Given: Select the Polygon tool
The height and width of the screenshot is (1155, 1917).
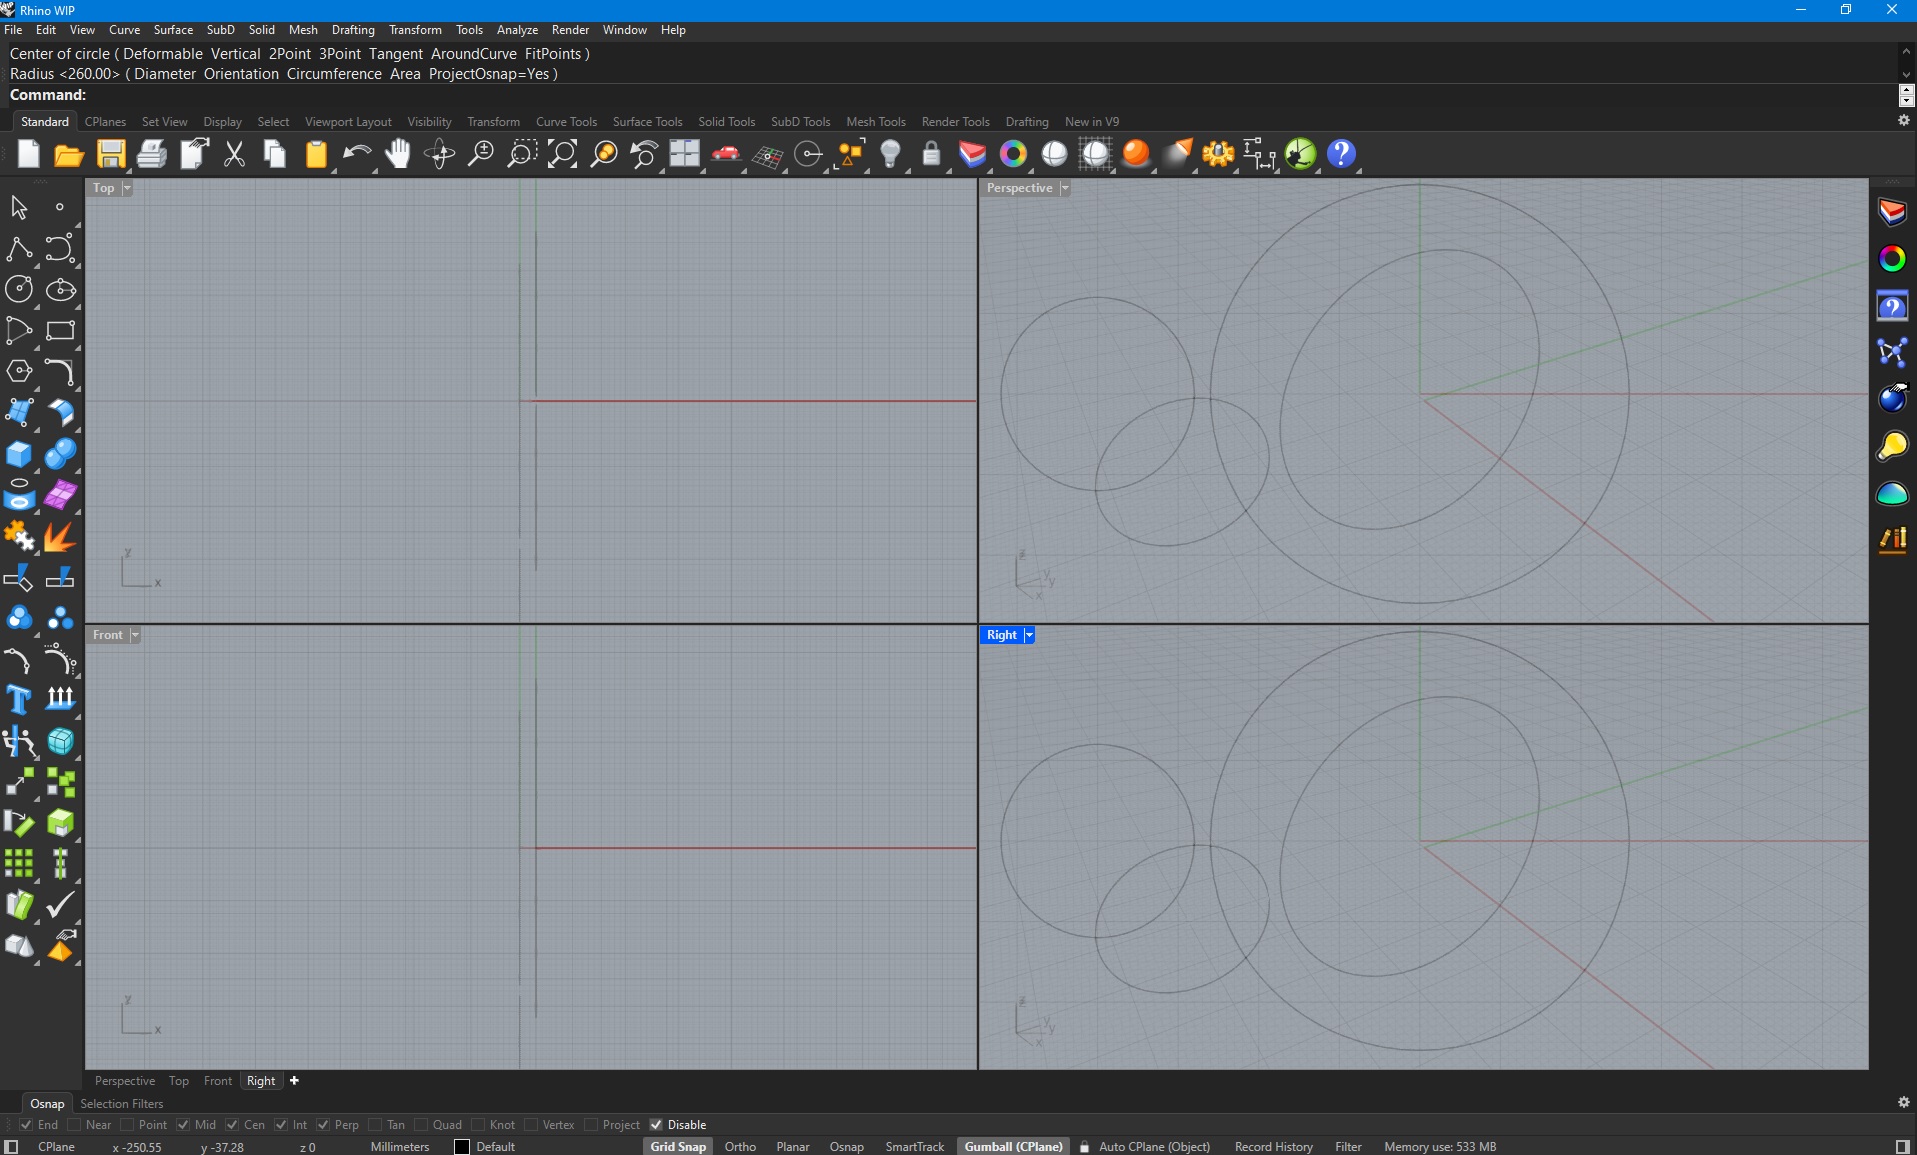Looking at the screenshot, I should (x=19, y=371).
